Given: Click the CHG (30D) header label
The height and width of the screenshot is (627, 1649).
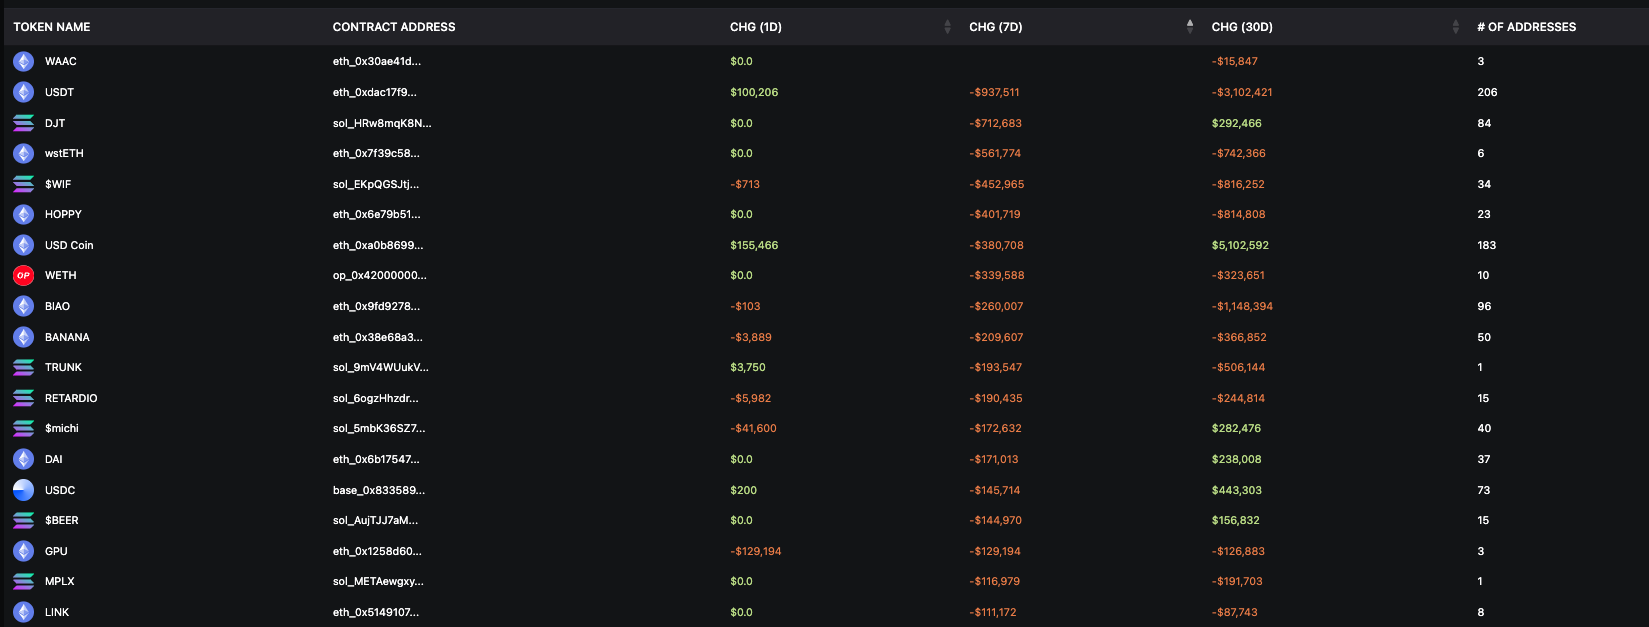Looking at the screenshot, I should (x=1242, y=27).
